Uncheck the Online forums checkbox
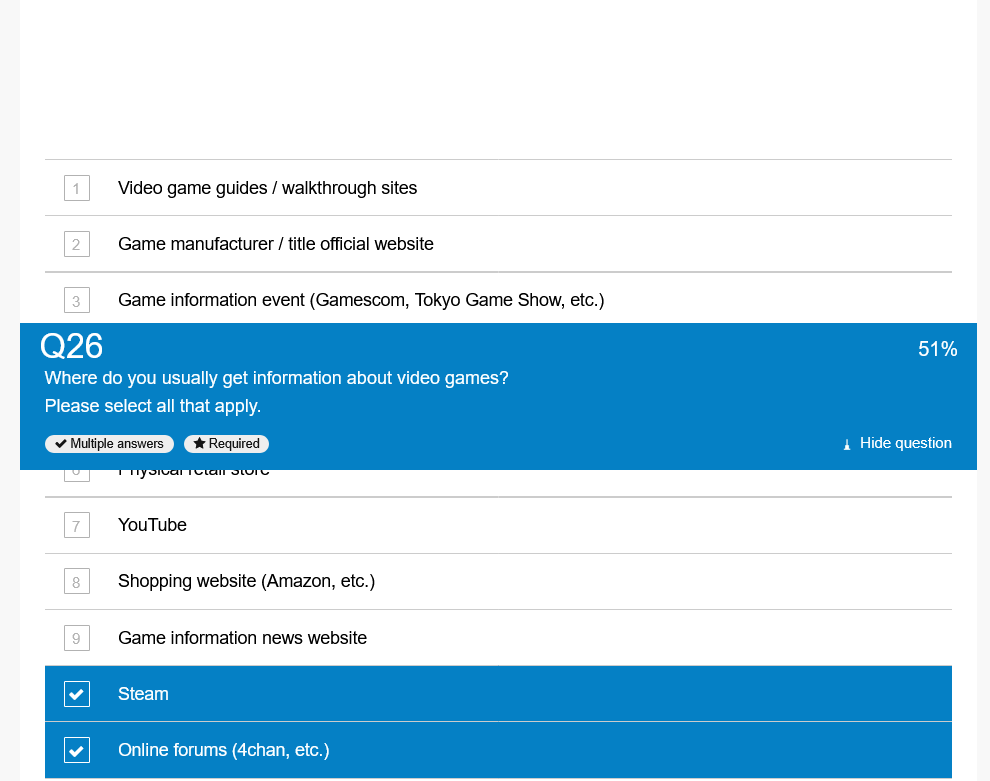Viewport: 990px width, 781px height. pos(76,750)
